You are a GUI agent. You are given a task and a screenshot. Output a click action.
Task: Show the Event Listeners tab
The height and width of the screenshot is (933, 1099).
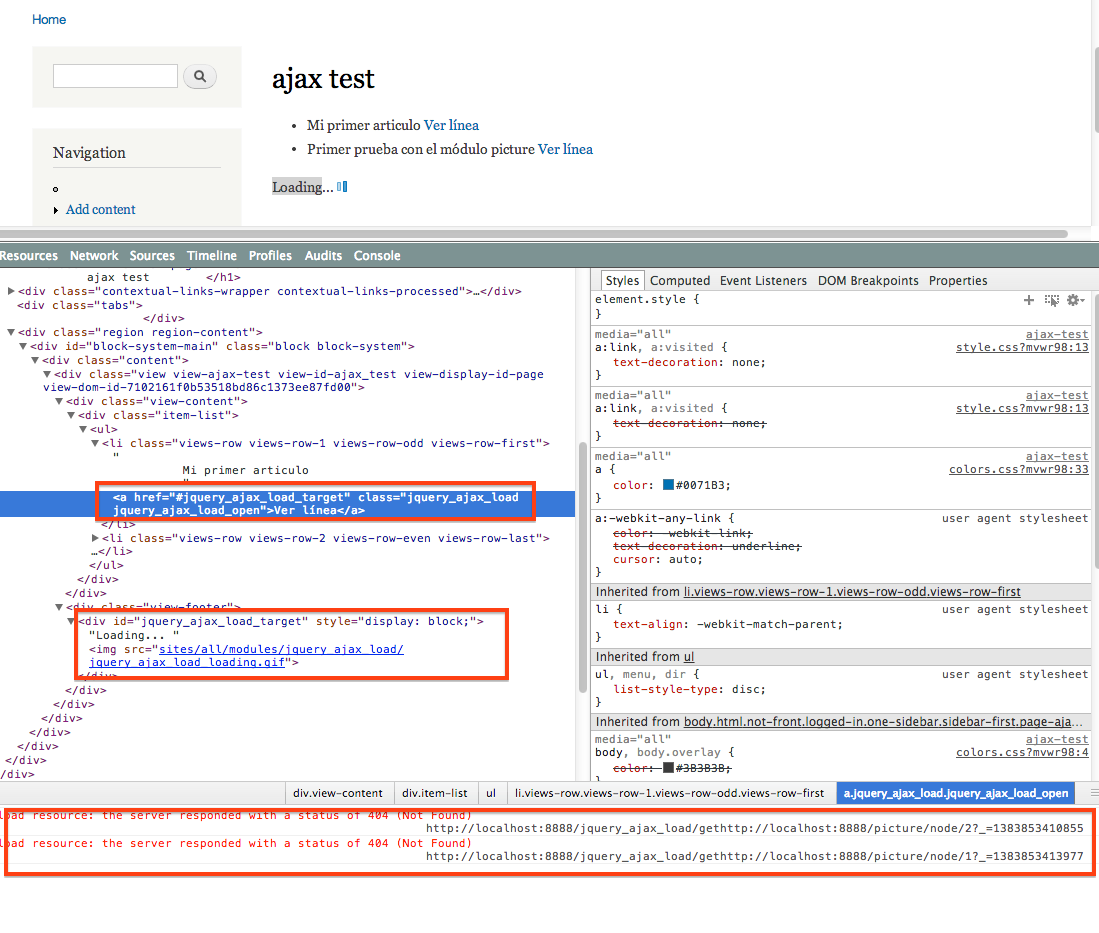[x=766, y=281]
